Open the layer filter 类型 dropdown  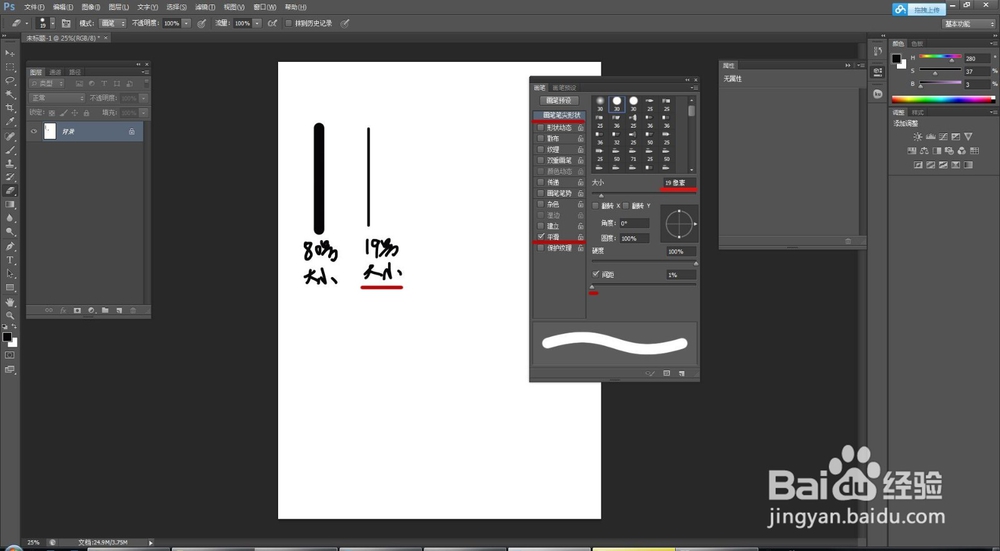tap(47, 84)
